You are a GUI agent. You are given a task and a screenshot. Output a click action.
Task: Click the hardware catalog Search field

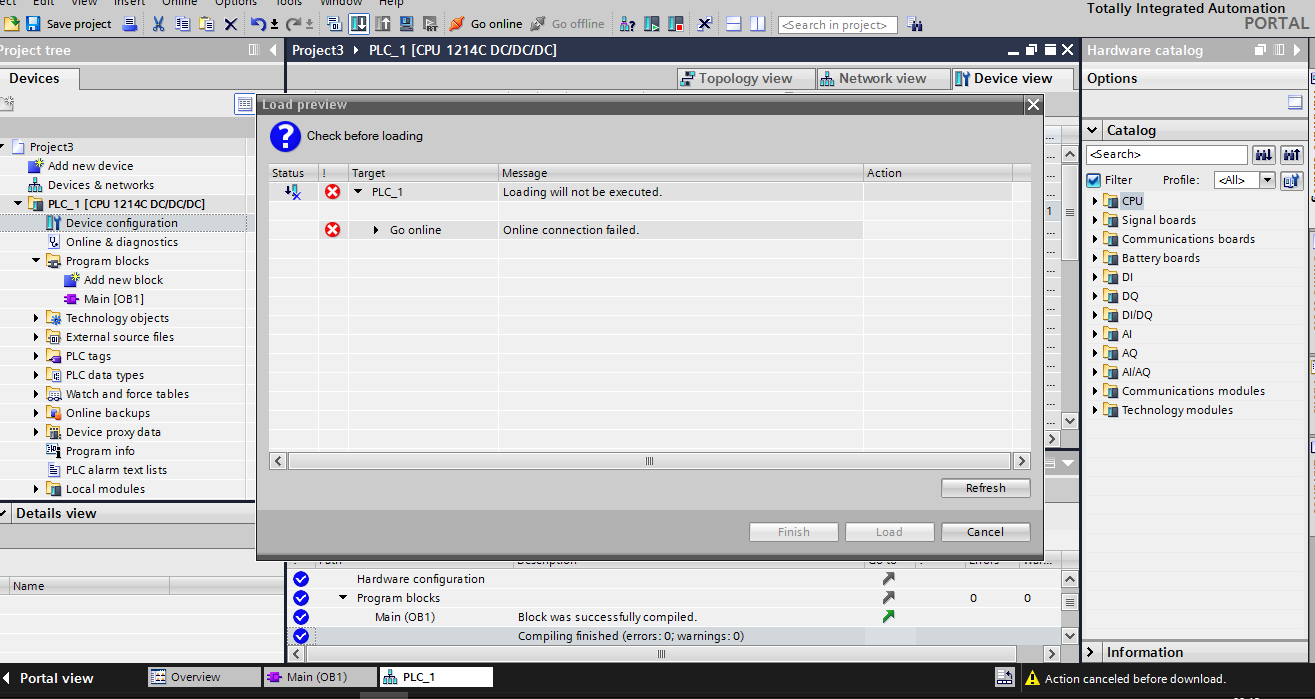pos(1167,154)
